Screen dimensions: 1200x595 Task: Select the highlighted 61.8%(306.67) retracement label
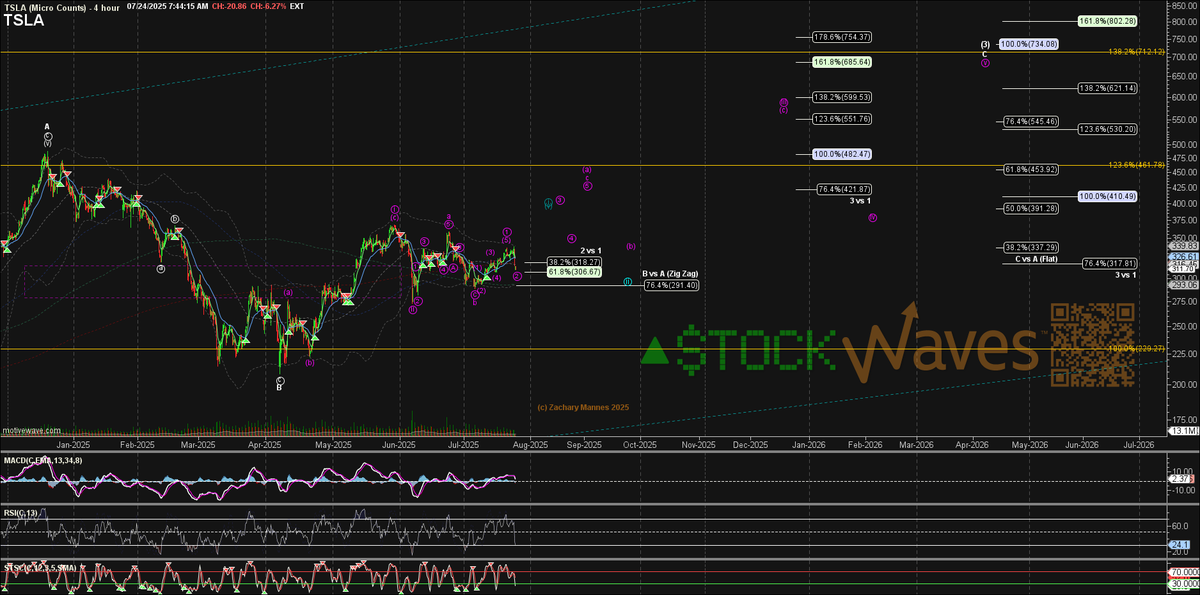click(574, 271)
